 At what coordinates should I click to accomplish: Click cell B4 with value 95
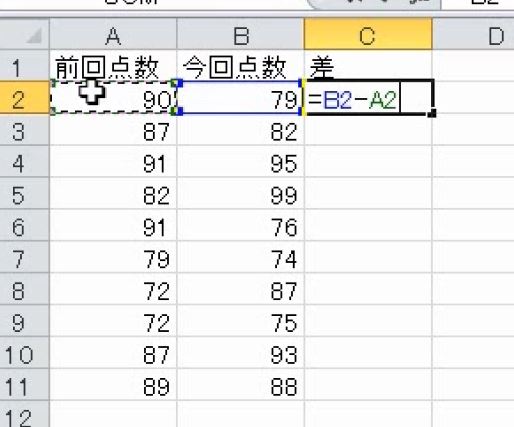tap(241, 162)
